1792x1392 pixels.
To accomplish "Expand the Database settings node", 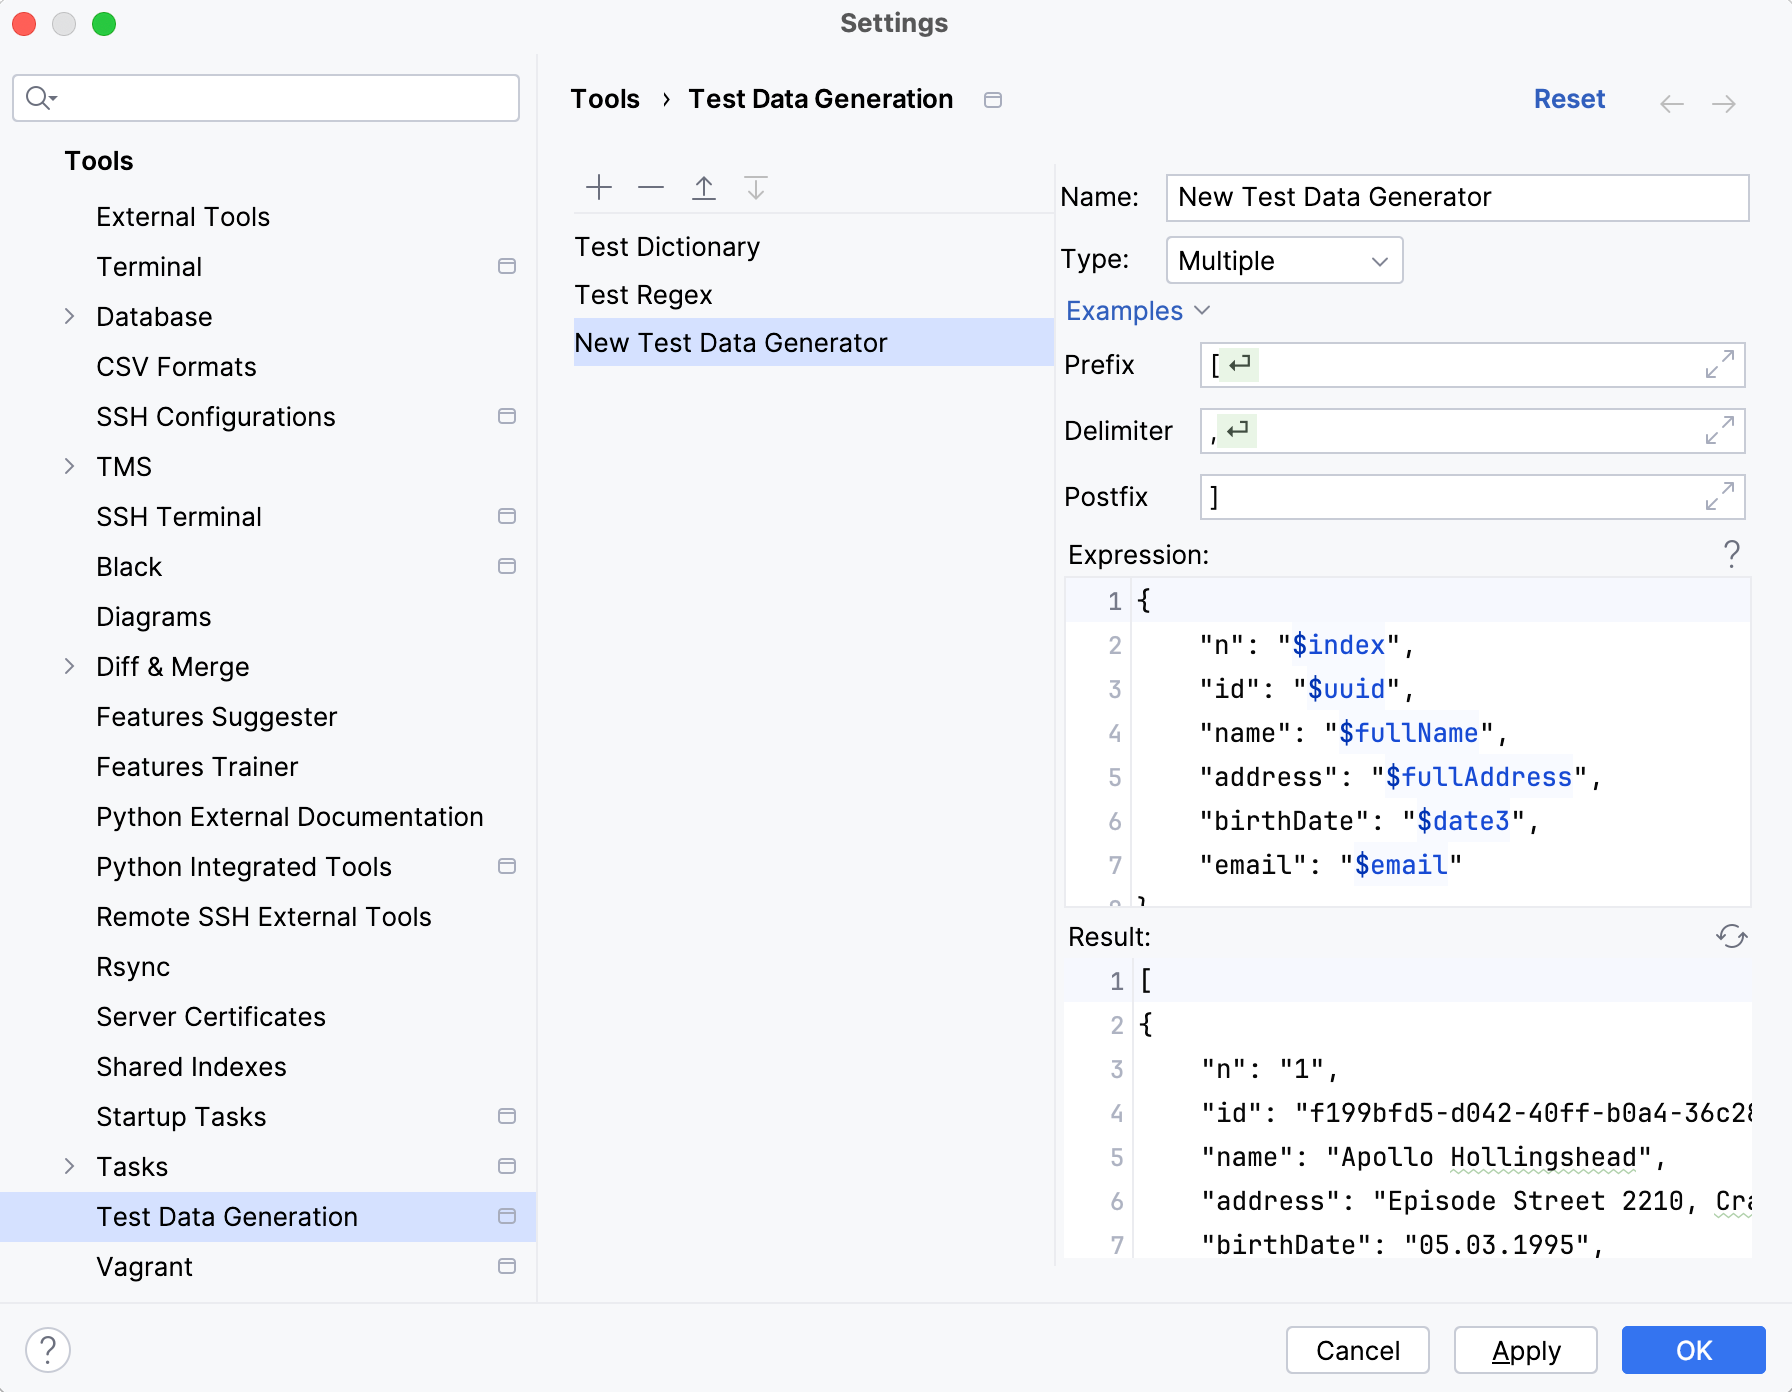I will pyautogui.click(x=69, y=316).
